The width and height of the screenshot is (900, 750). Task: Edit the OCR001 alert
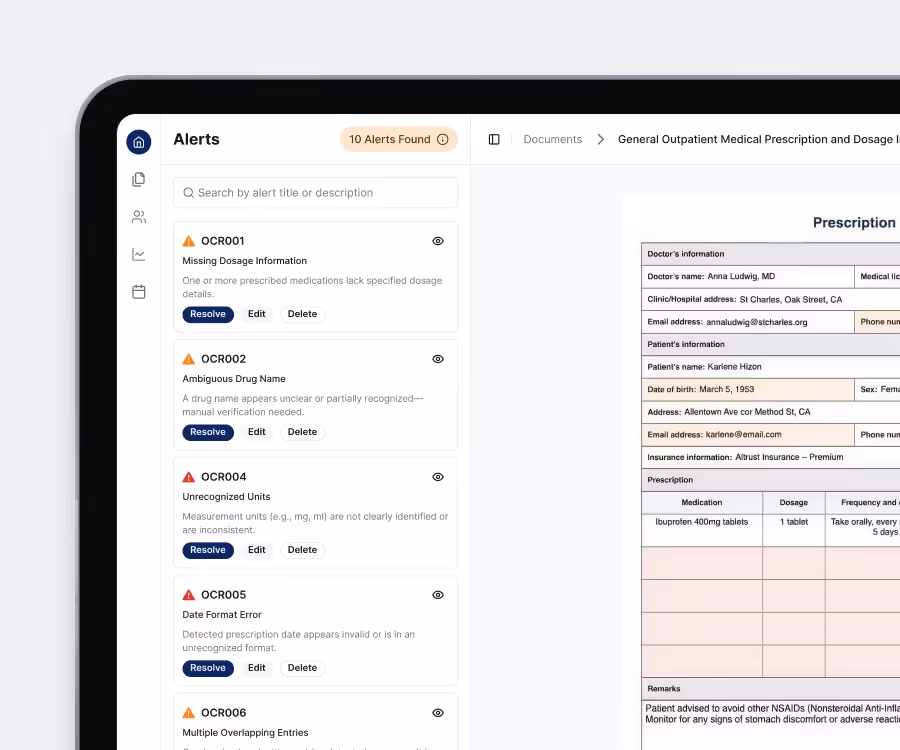point(257,314)
